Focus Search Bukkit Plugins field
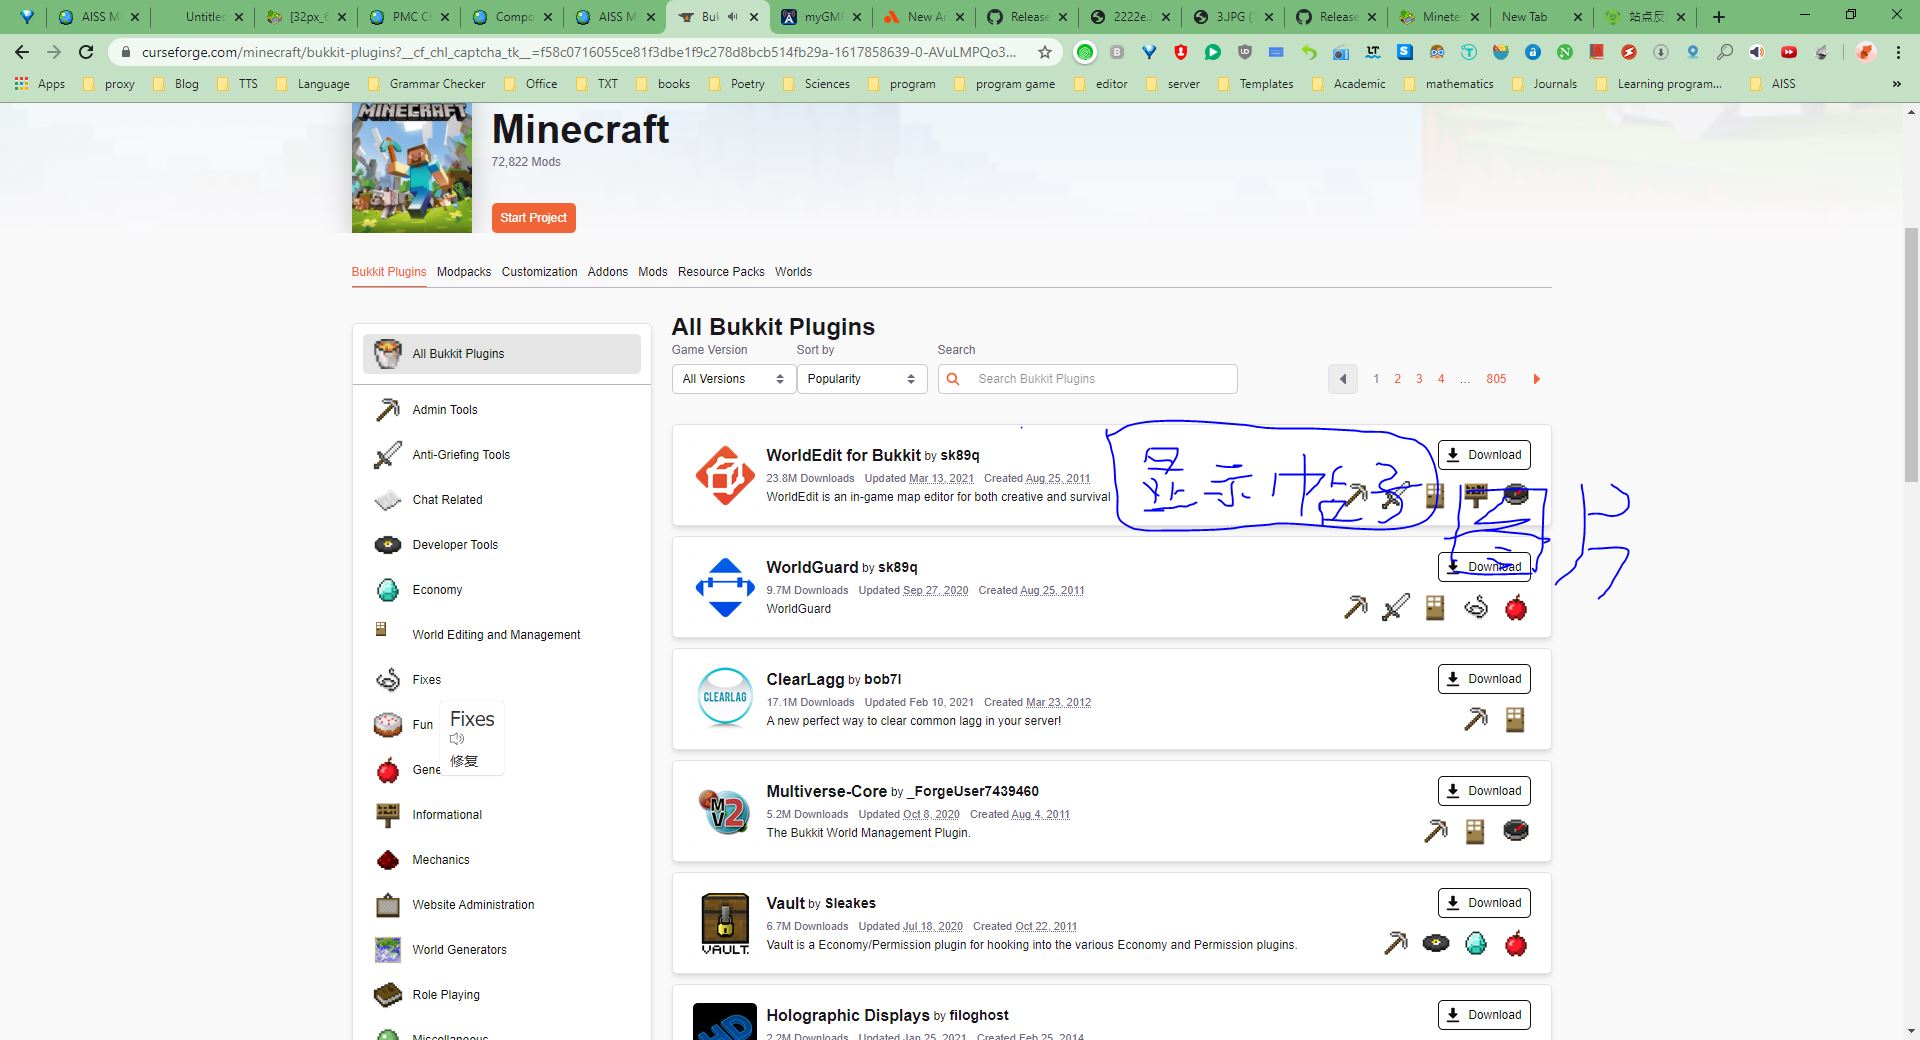The width and height of the screenshot is (1920, 1040). pos(1087,379)
